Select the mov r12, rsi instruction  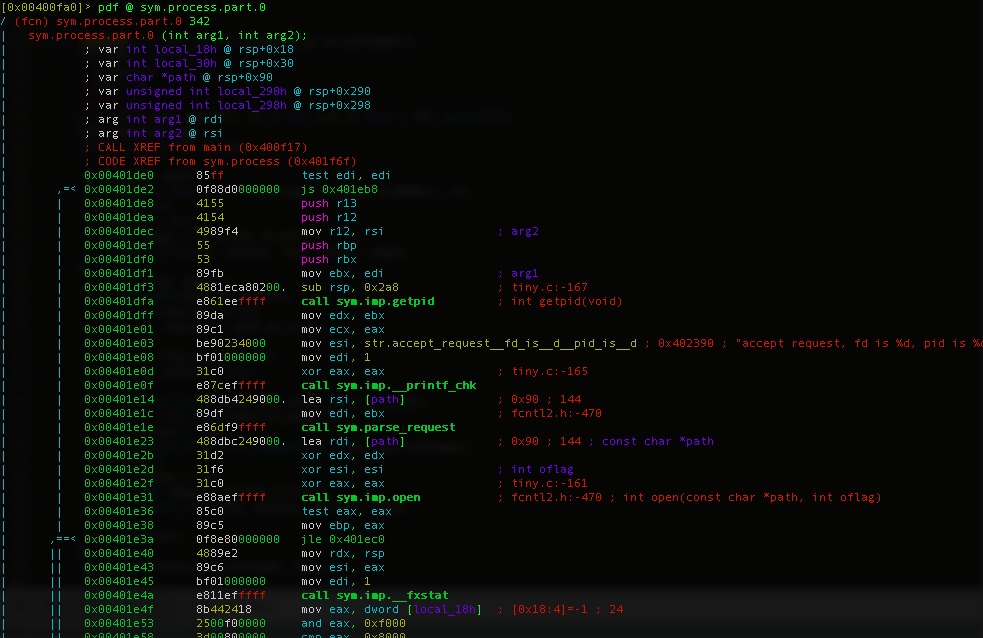(x=339, y=231)
